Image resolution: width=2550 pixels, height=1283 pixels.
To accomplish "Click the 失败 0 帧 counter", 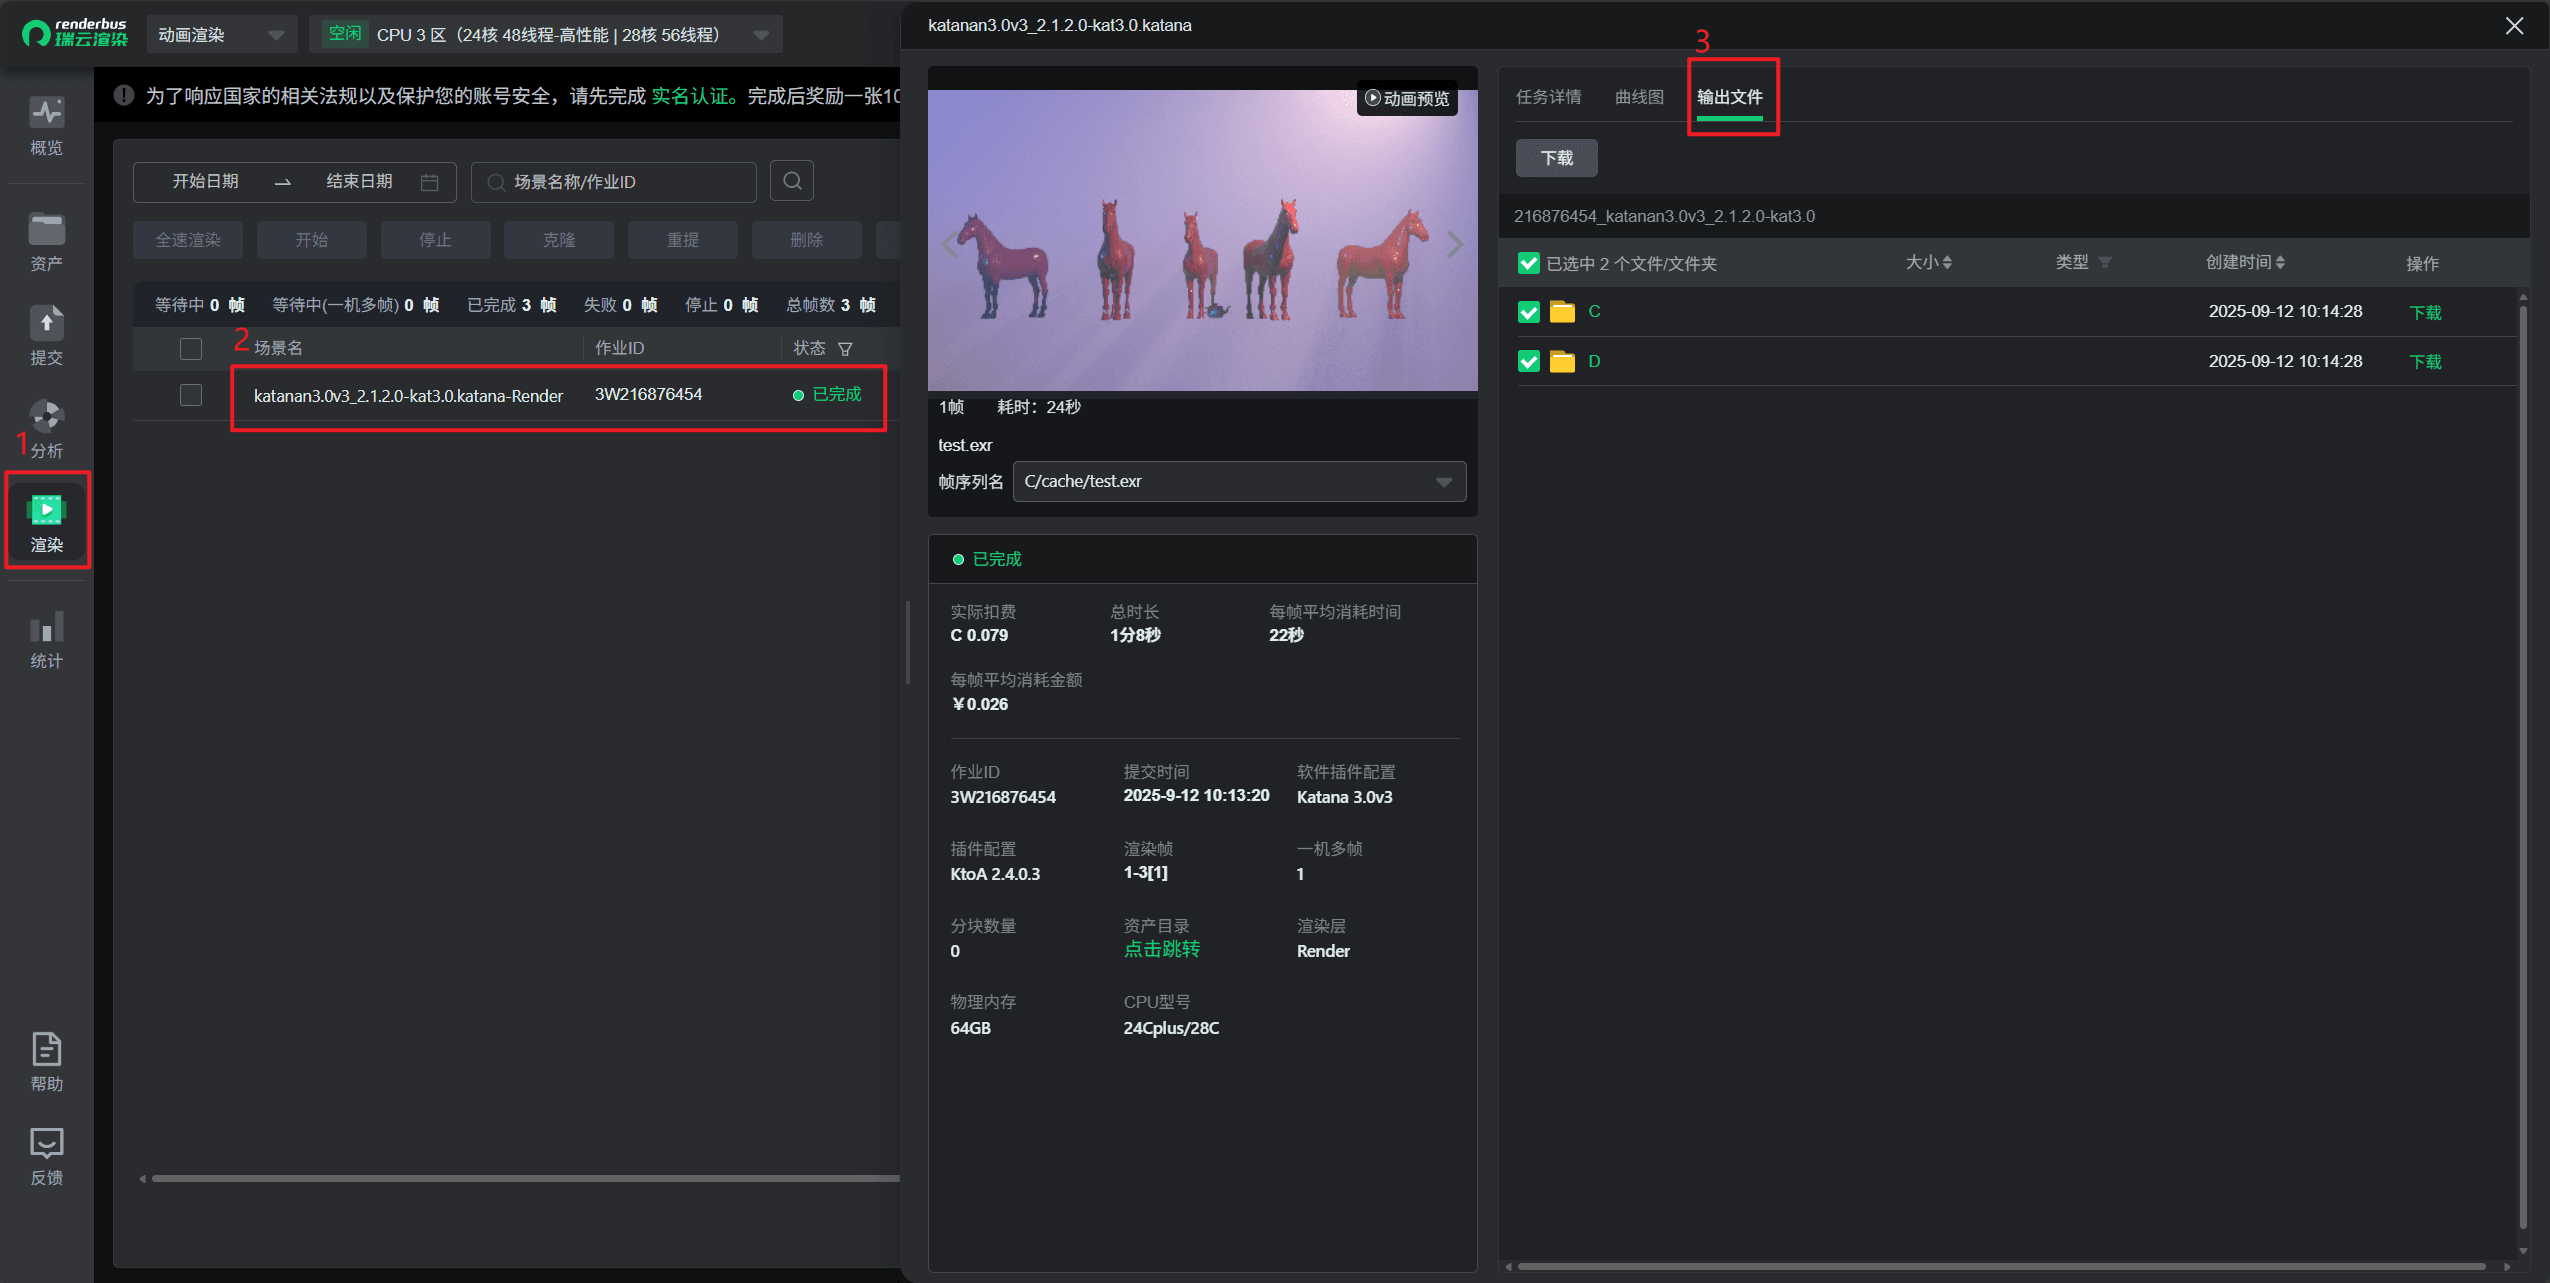I will [x=620, y=305].
